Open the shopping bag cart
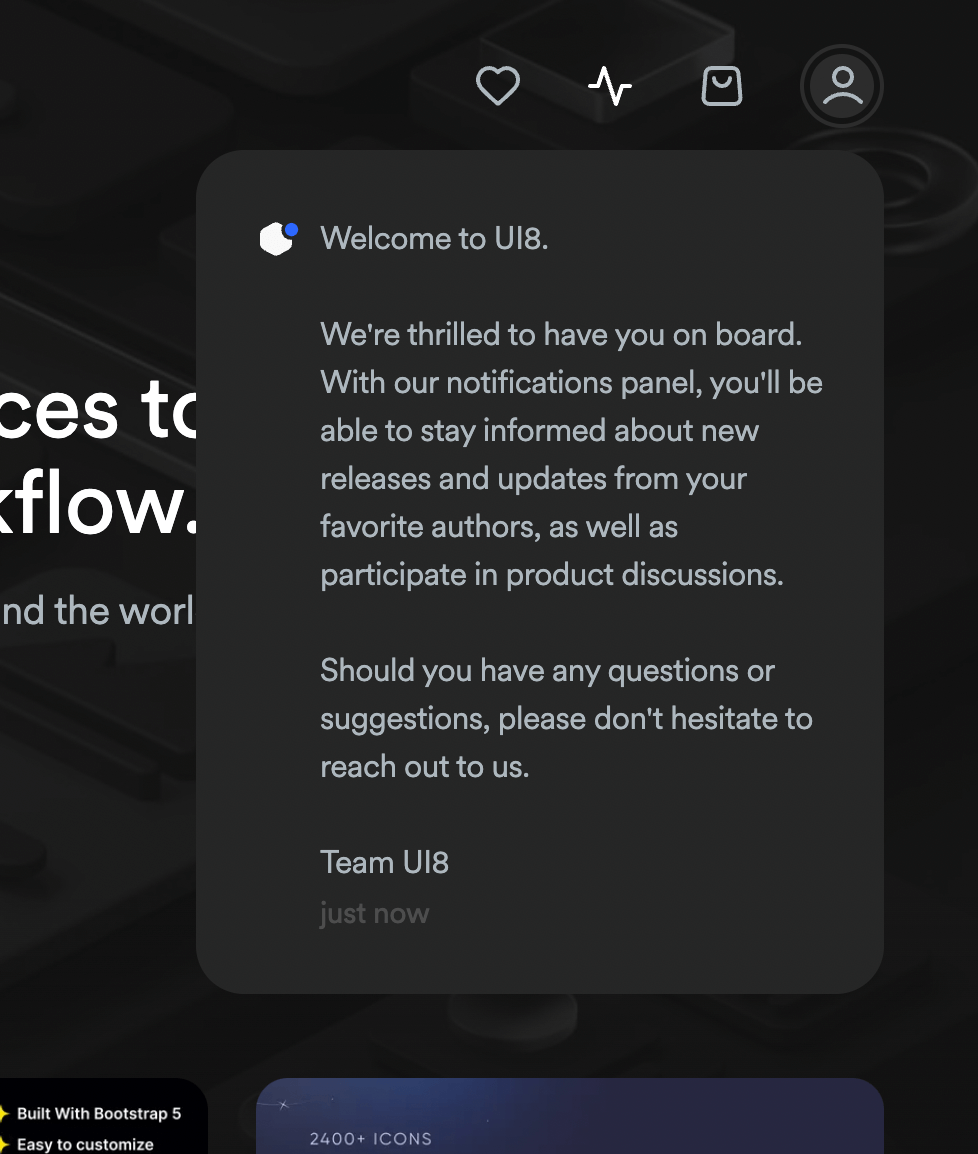This screenshot has width=978, height=1154. tap(722, 86)
